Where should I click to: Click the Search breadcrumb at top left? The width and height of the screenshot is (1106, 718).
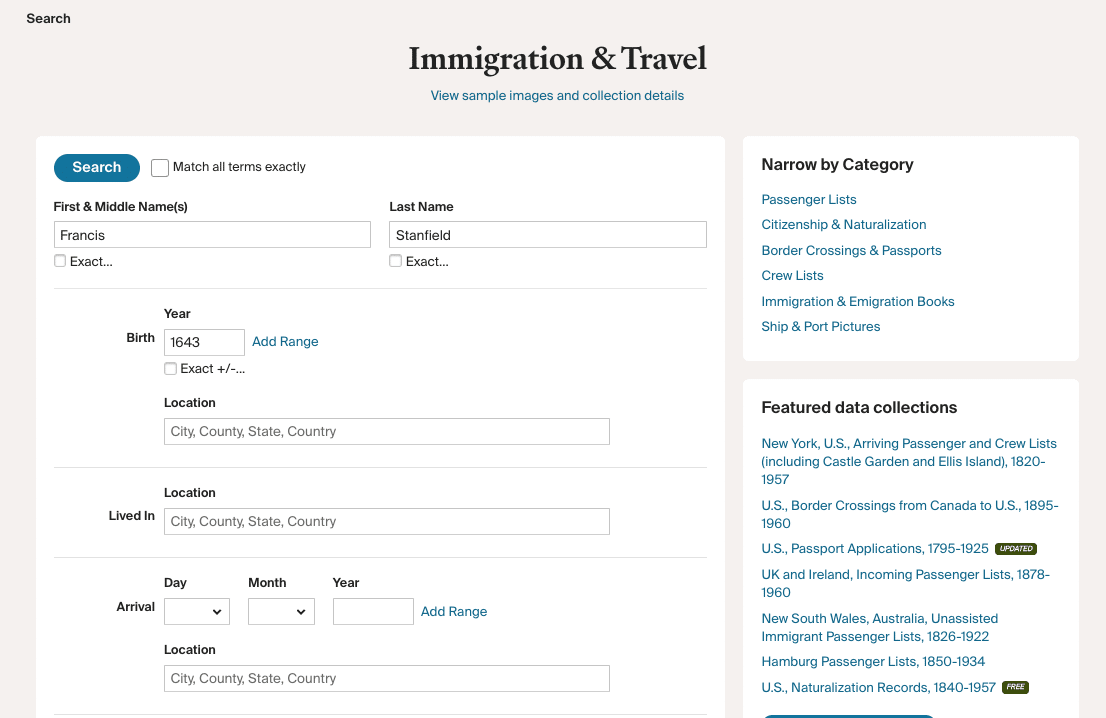point(49,18)
